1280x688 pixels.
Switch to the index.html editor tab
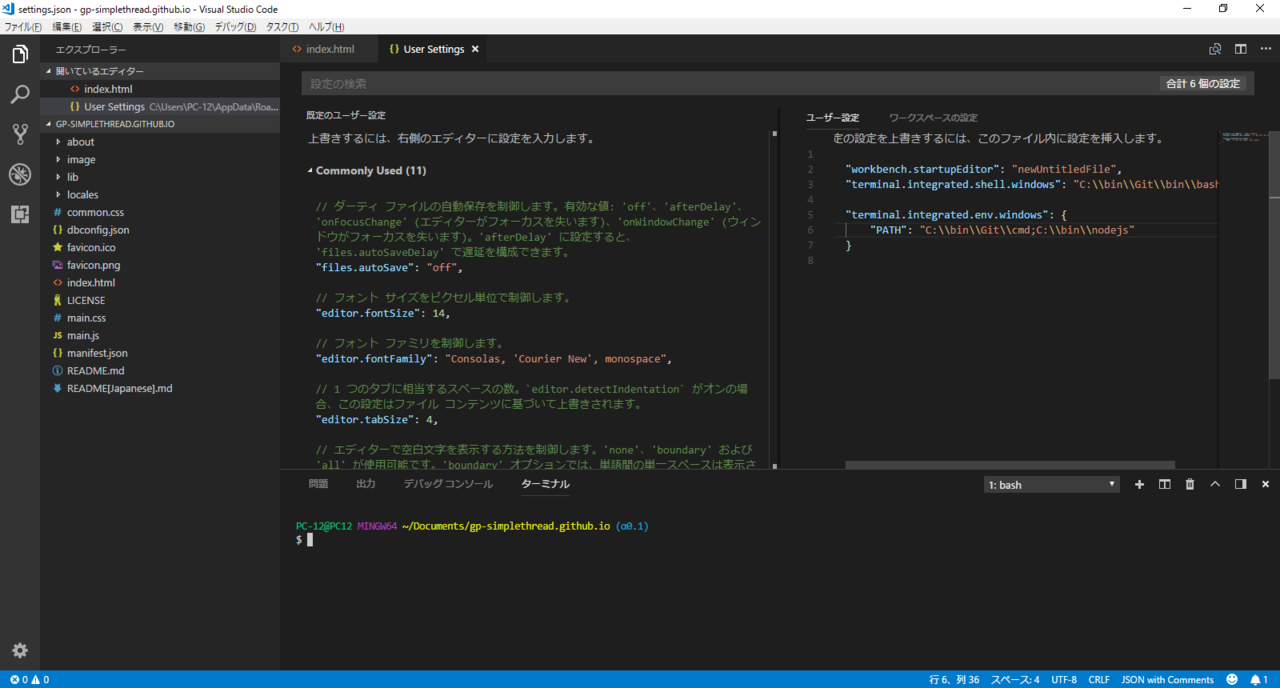(329, 49)
